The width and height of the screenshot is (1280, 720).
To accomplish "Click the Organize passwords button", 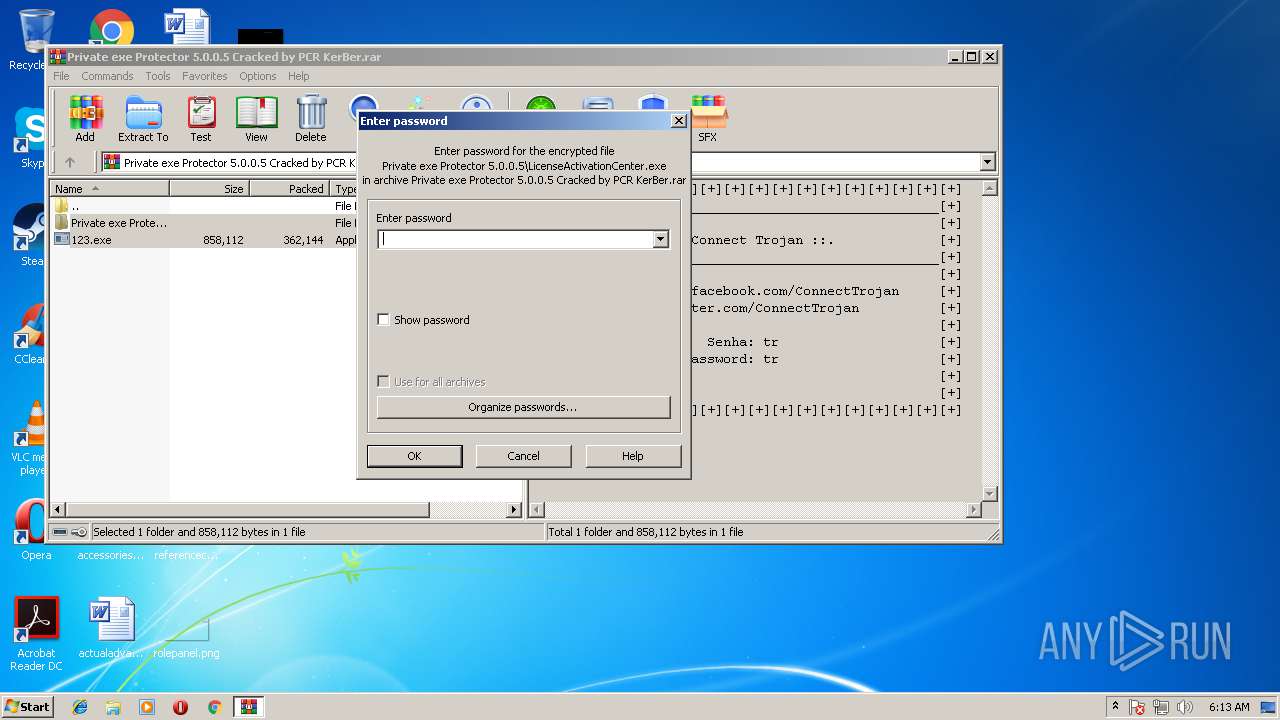I will (x=523, y=407).
